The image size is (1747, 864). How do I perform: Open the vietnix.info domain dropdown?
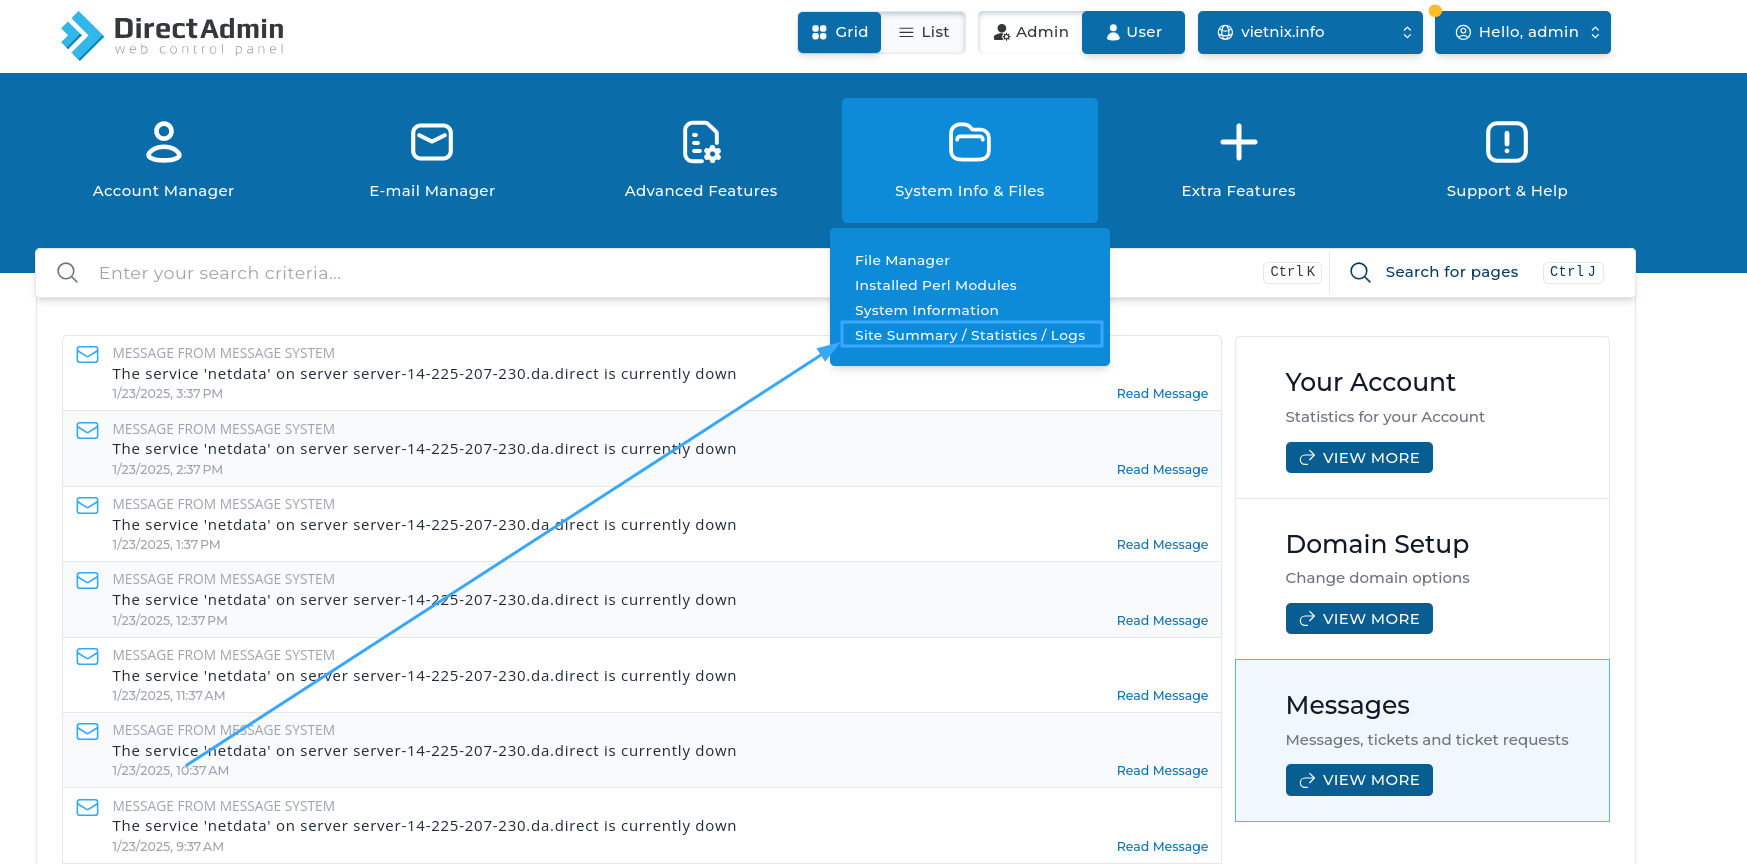pyautogui.click(x=1310, y=32)
